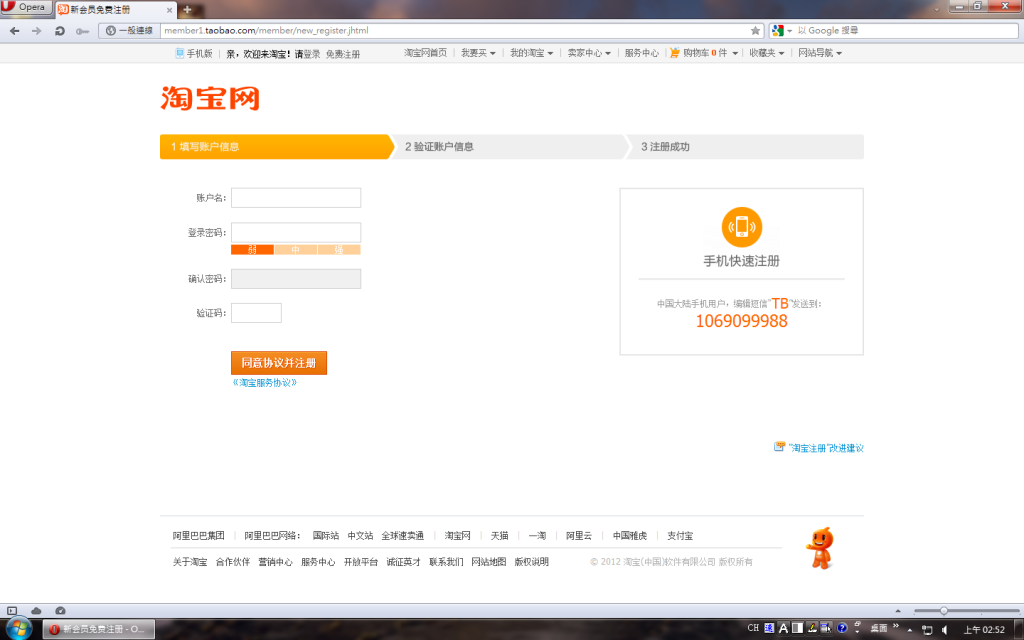Image resolution: width=1024 pixels, height=640 pixels.
Task: Expand the 卖家中心 dropdown menu
Action: click(x=589, y=53)
